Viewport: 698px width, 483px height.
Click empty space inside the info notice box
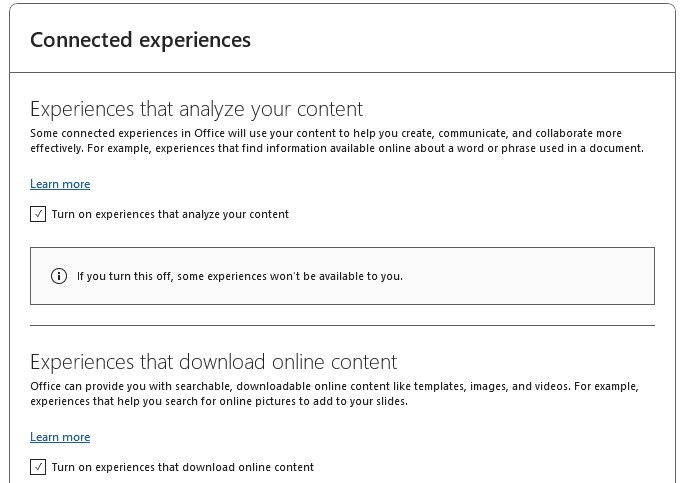(530, 276)
